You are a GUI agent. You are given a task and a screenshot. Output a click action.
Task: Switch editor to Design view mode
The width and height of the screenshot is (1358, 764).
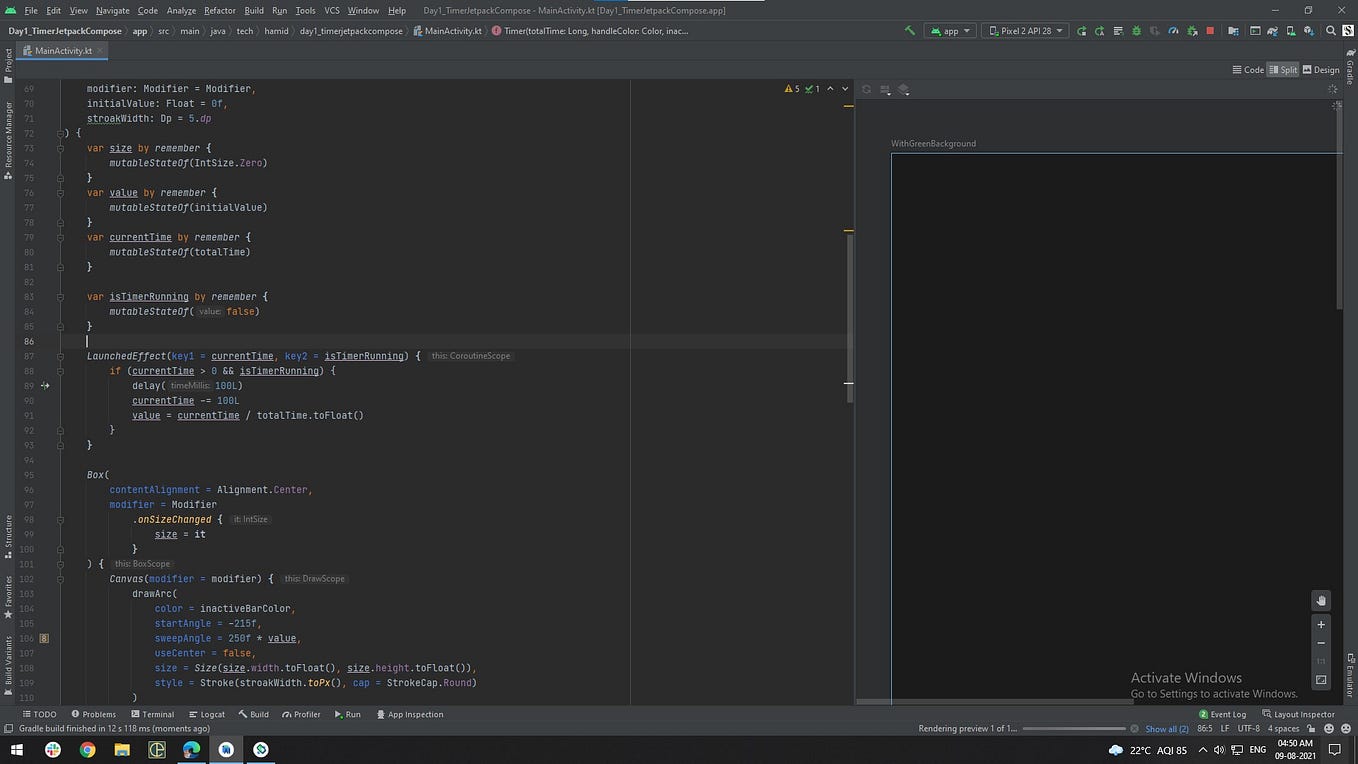point(1321,70)
